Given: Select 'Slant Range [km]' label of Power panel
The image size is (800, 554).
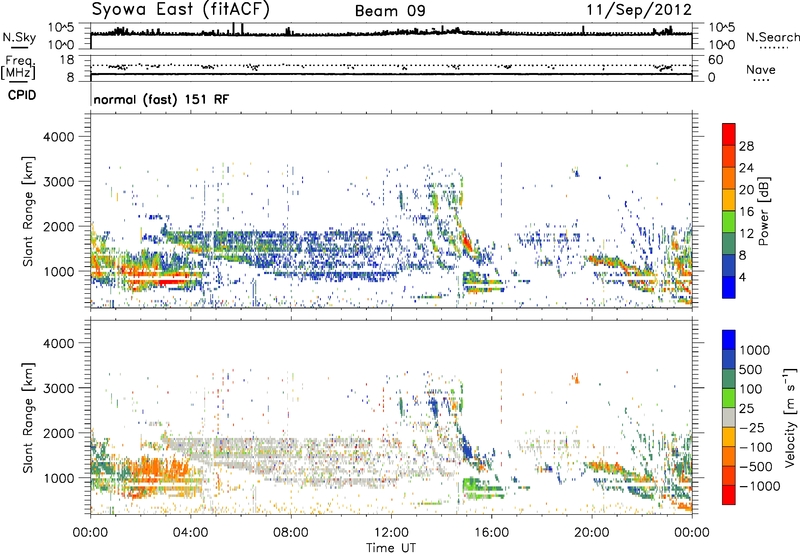Looking at the screenshot, I should pyautogui.click(x=28, y=211).
